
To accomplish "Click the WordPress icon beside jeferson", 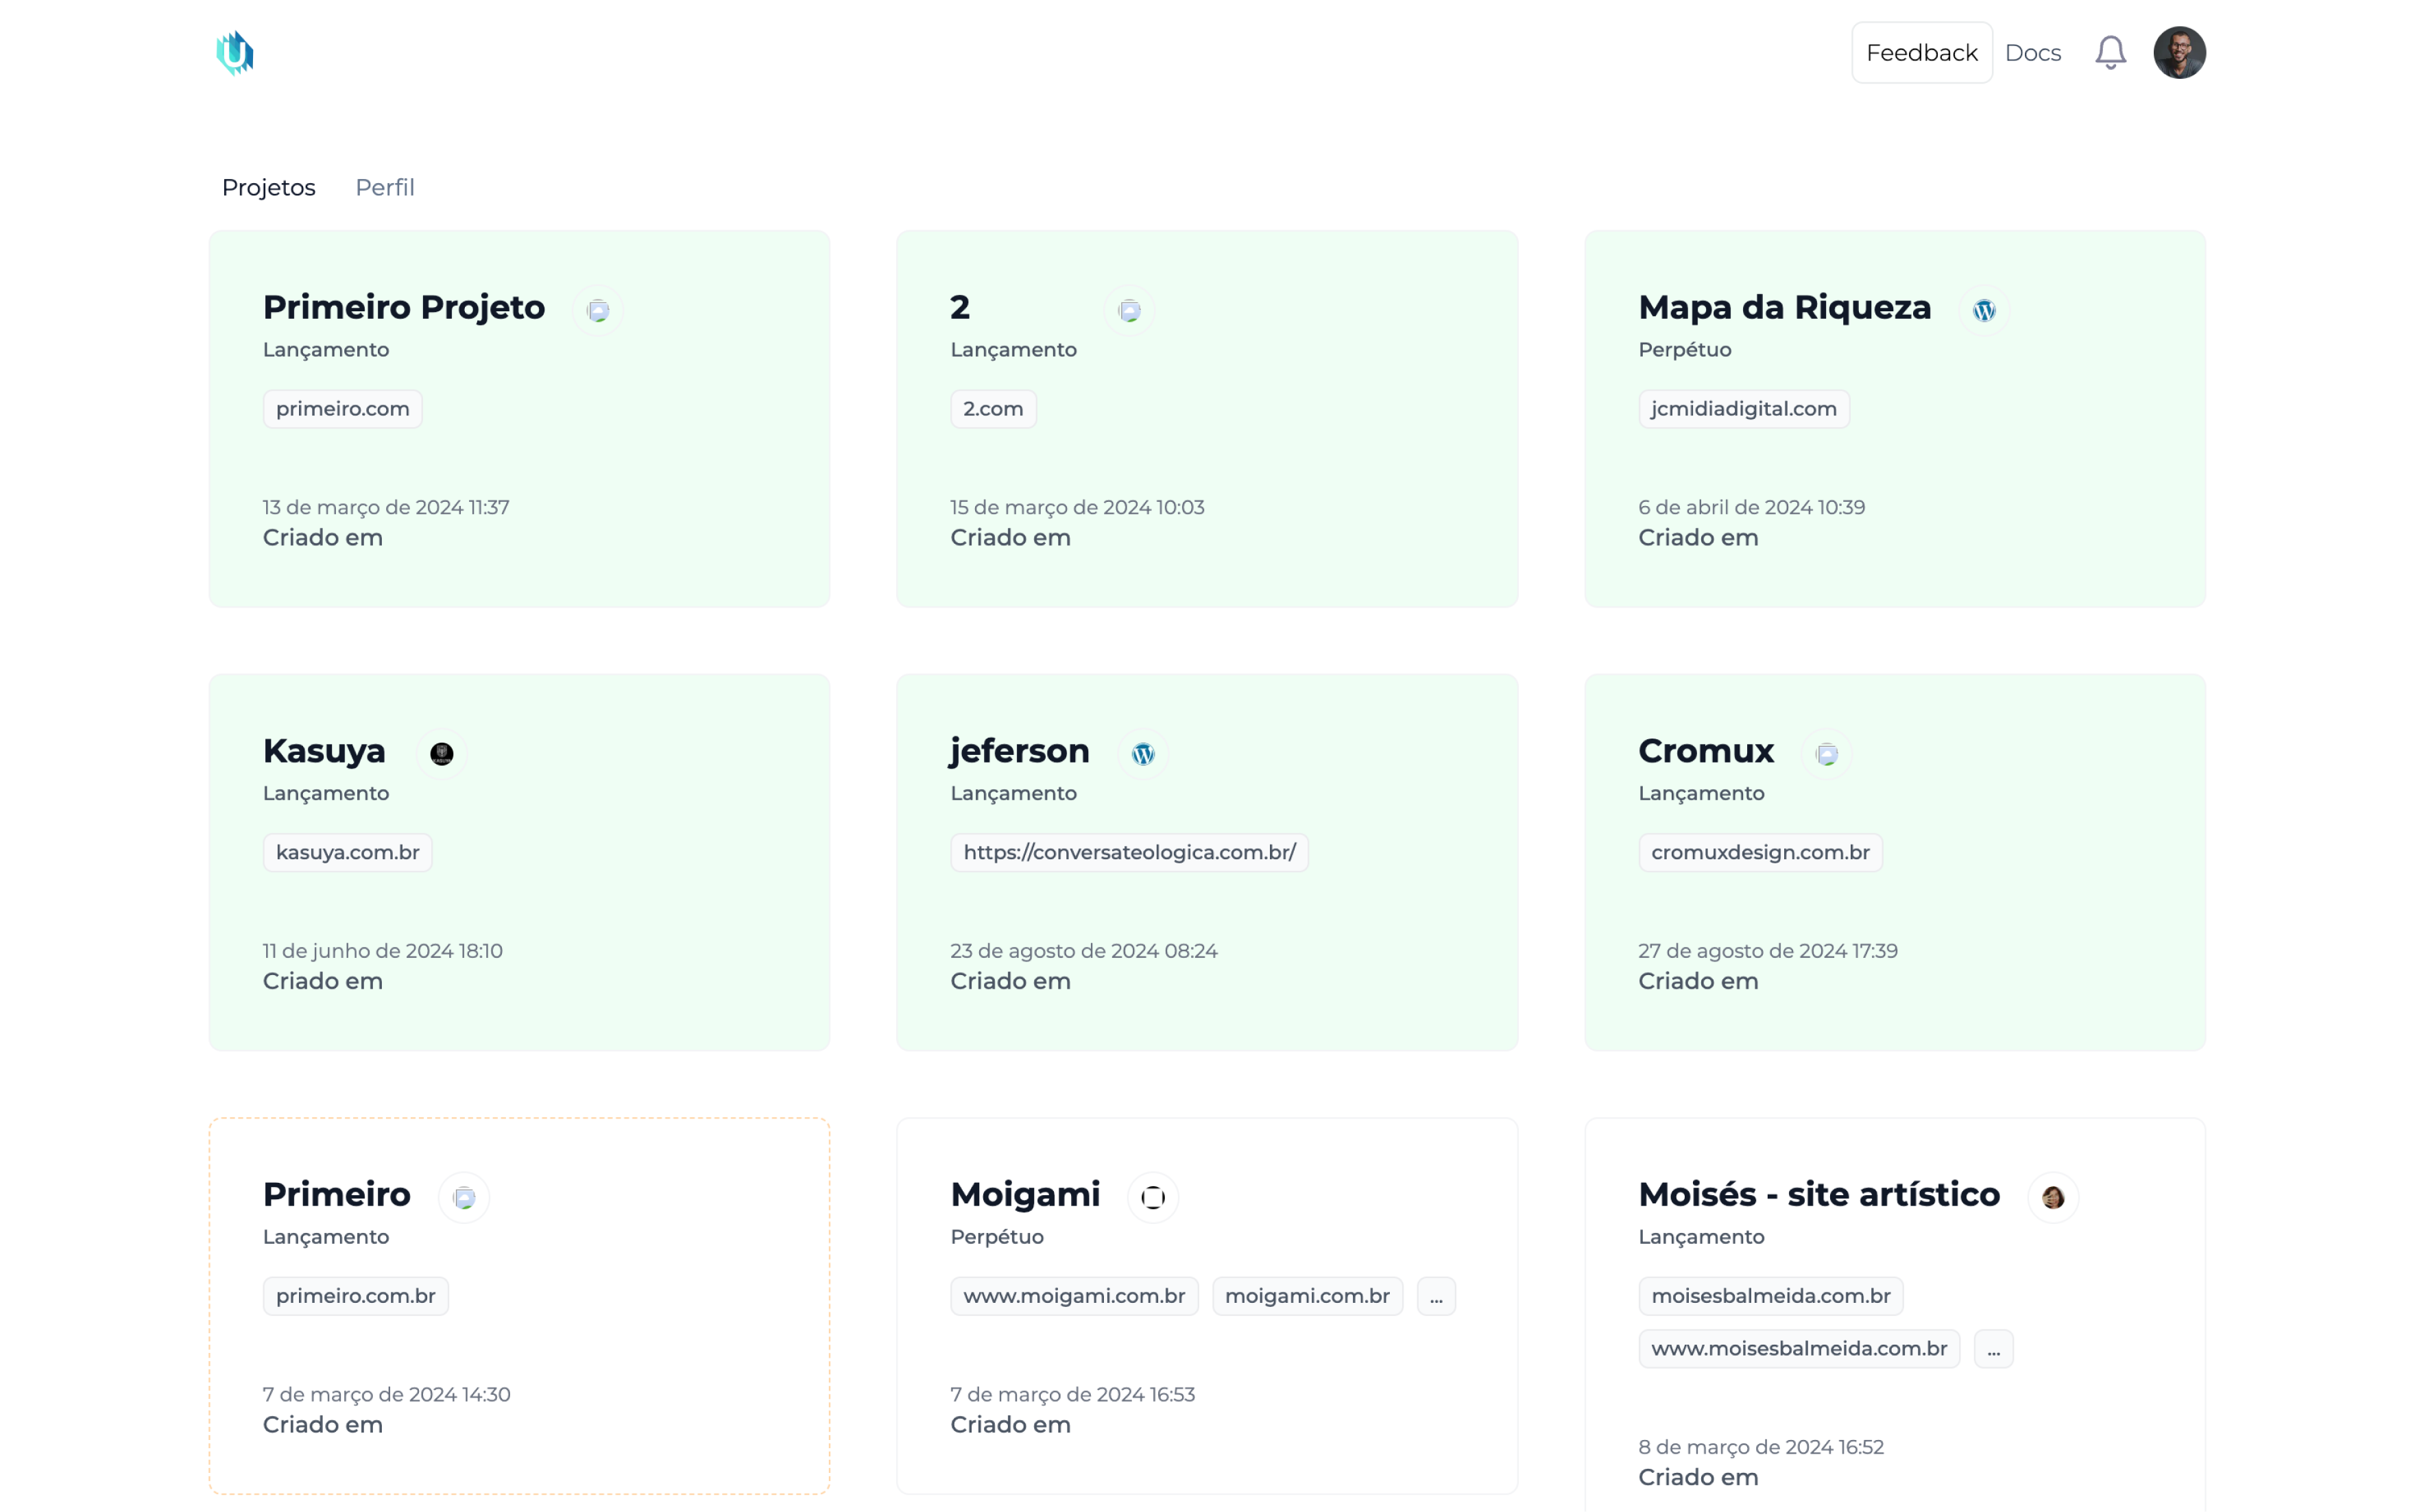I will pyautogui.click(x=1143, y=754).
